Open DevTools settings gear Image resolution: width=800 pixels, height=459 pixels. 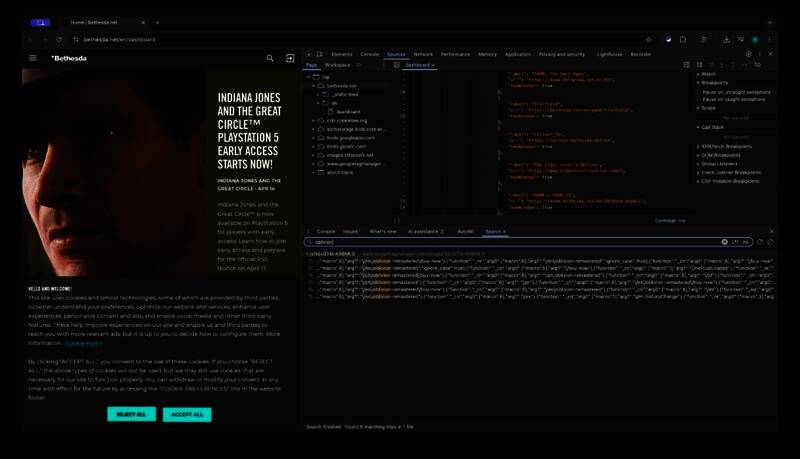[x=745, y=54]
